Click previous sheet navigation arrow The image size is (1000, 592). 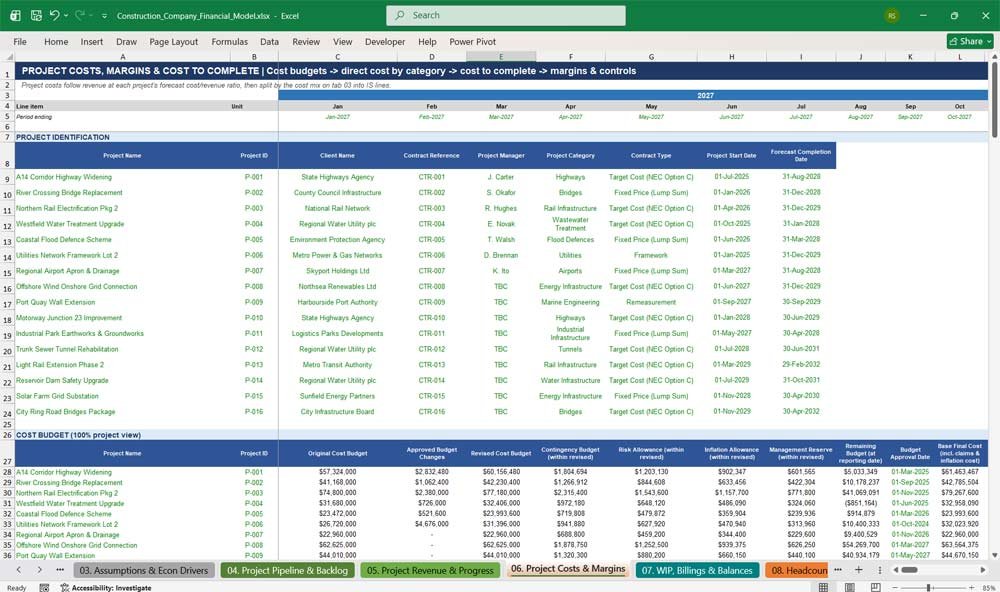(x=18, y=570)
